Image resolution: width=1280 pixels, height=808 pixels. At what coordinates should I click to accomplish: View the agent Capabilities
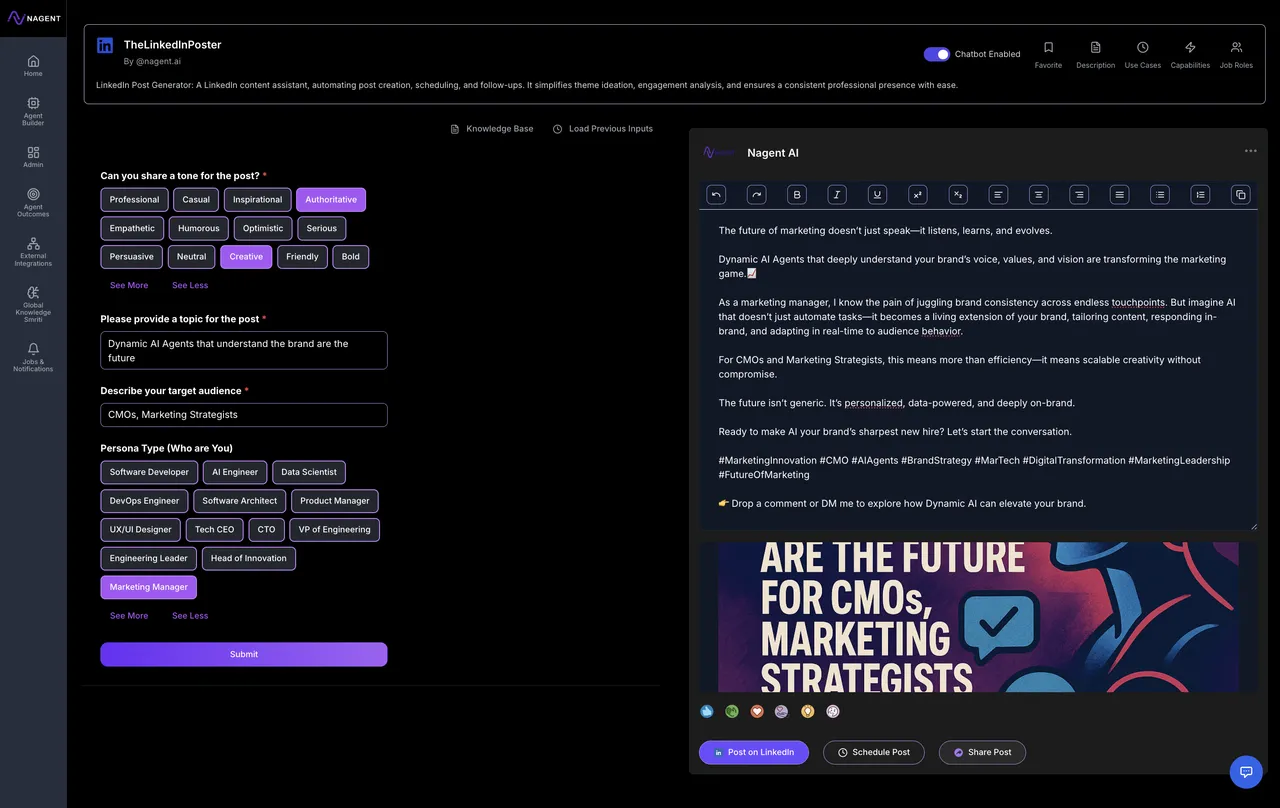(1190, 55)
